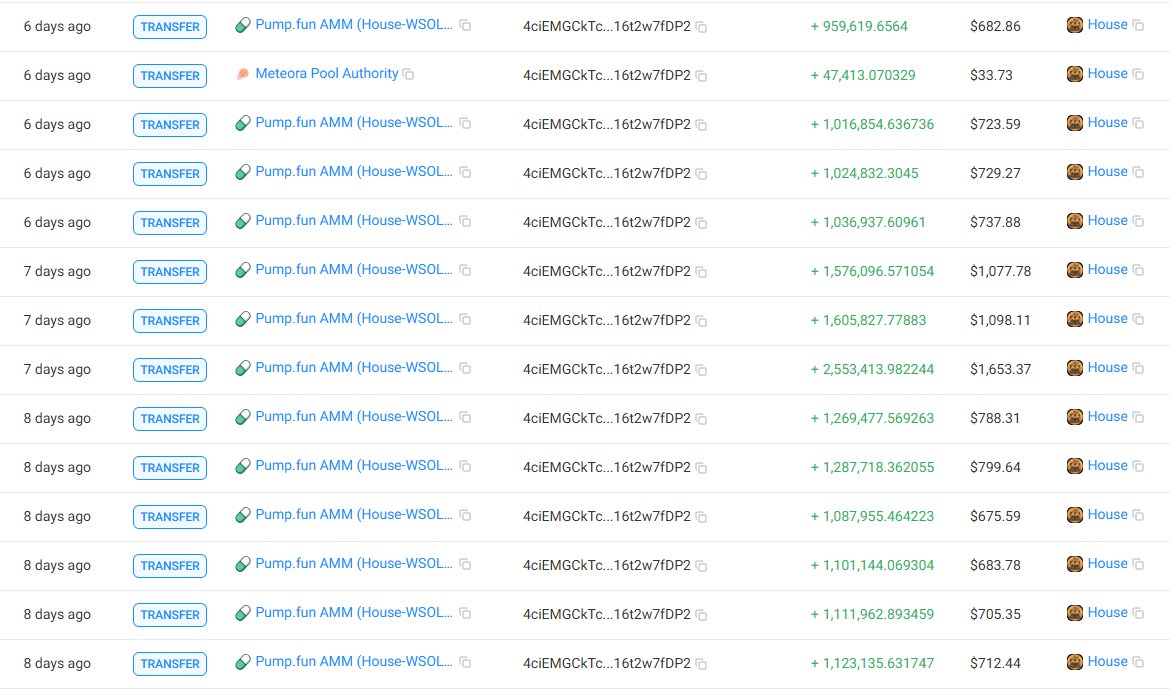Click 4ciEMGCkTc address in $723.59 row
Viewport: 1170px width, 695px height.
click(607, 124)
